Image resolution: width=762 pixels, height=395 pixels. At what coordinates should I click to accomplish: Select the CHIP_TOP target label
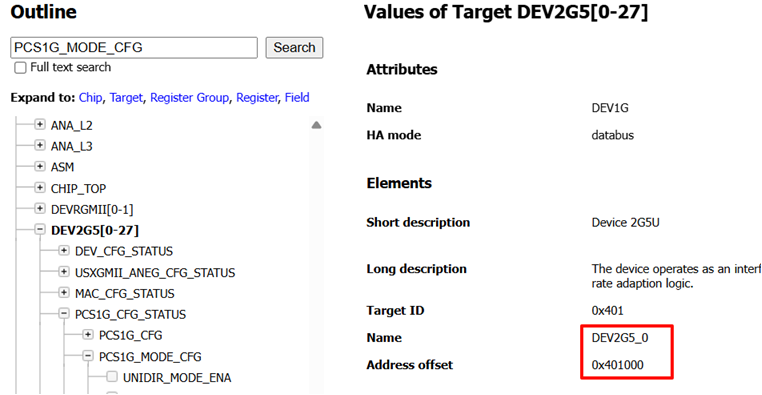tap(78, 189)
